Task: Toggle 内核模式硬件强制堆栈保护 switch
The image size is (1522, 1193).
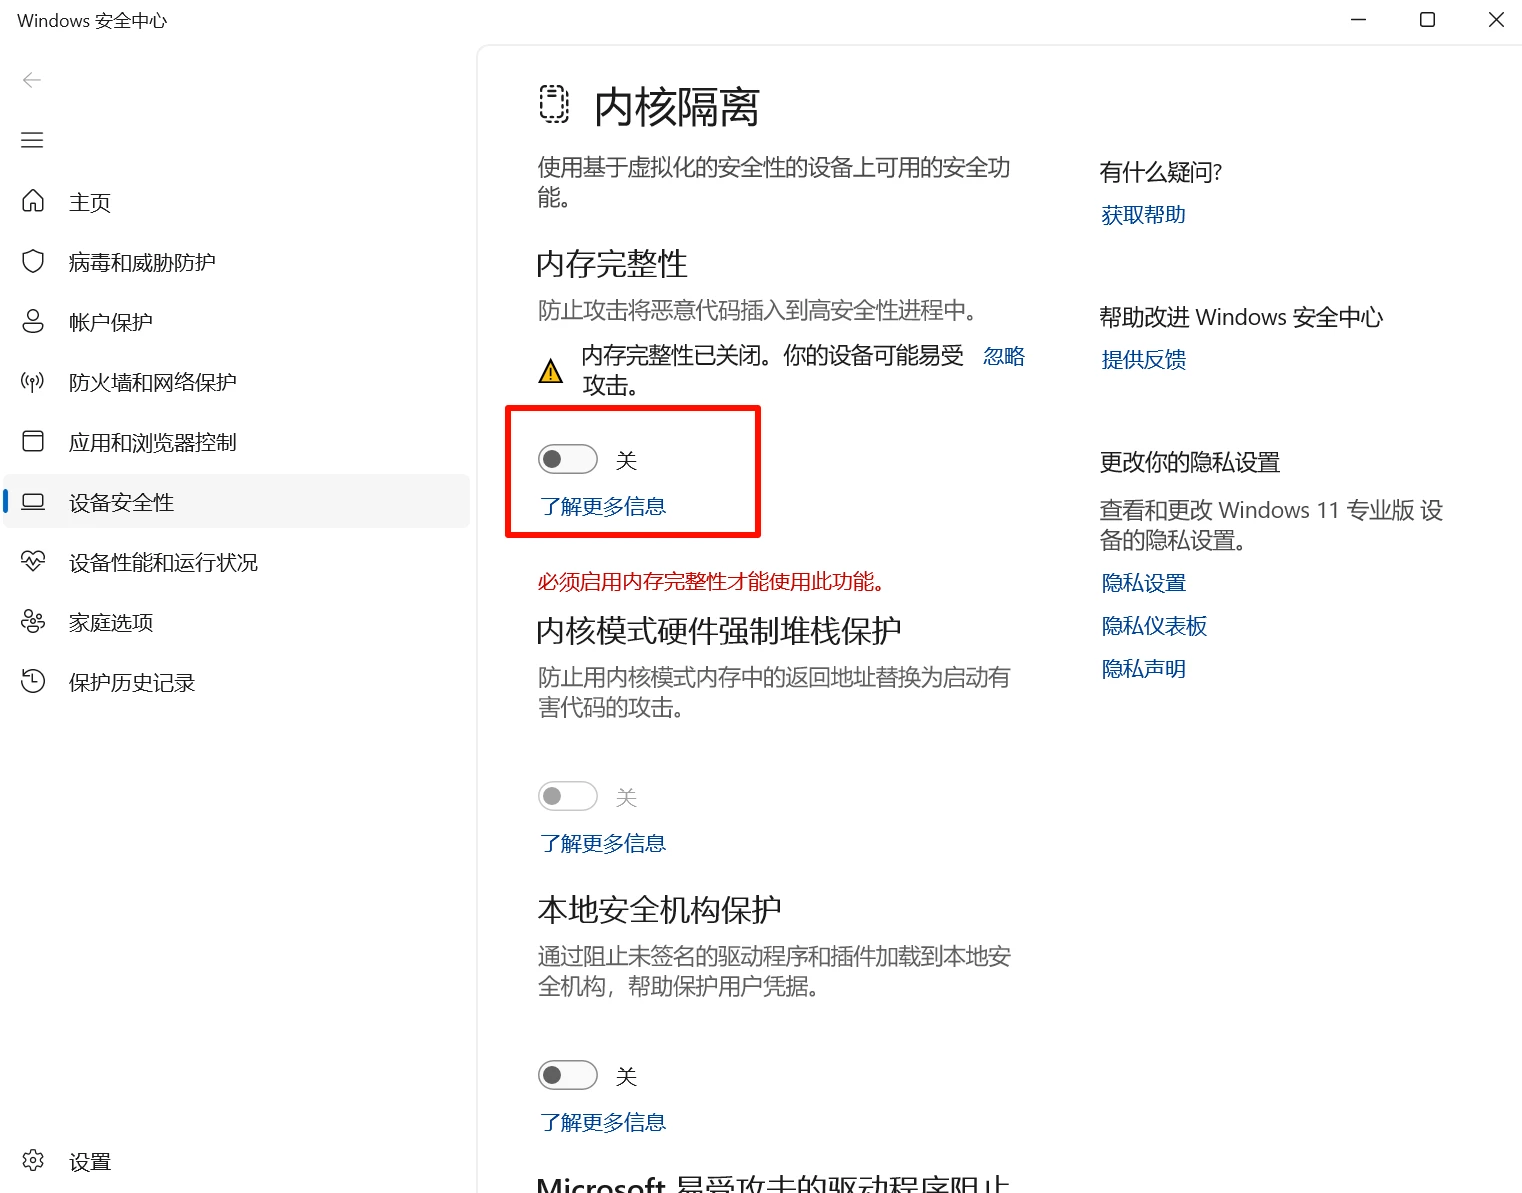Action: coord(567,797)
